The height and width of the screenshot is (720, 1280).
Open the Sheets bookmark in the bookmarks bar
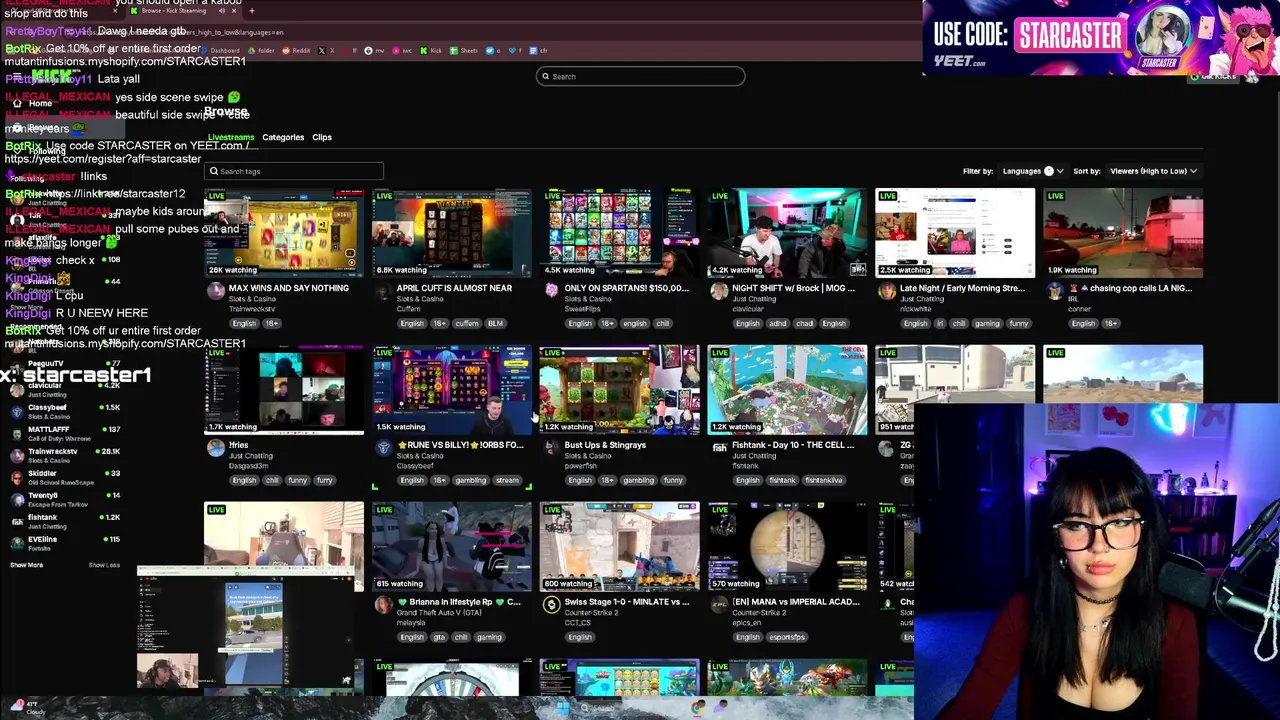[464, 50]
